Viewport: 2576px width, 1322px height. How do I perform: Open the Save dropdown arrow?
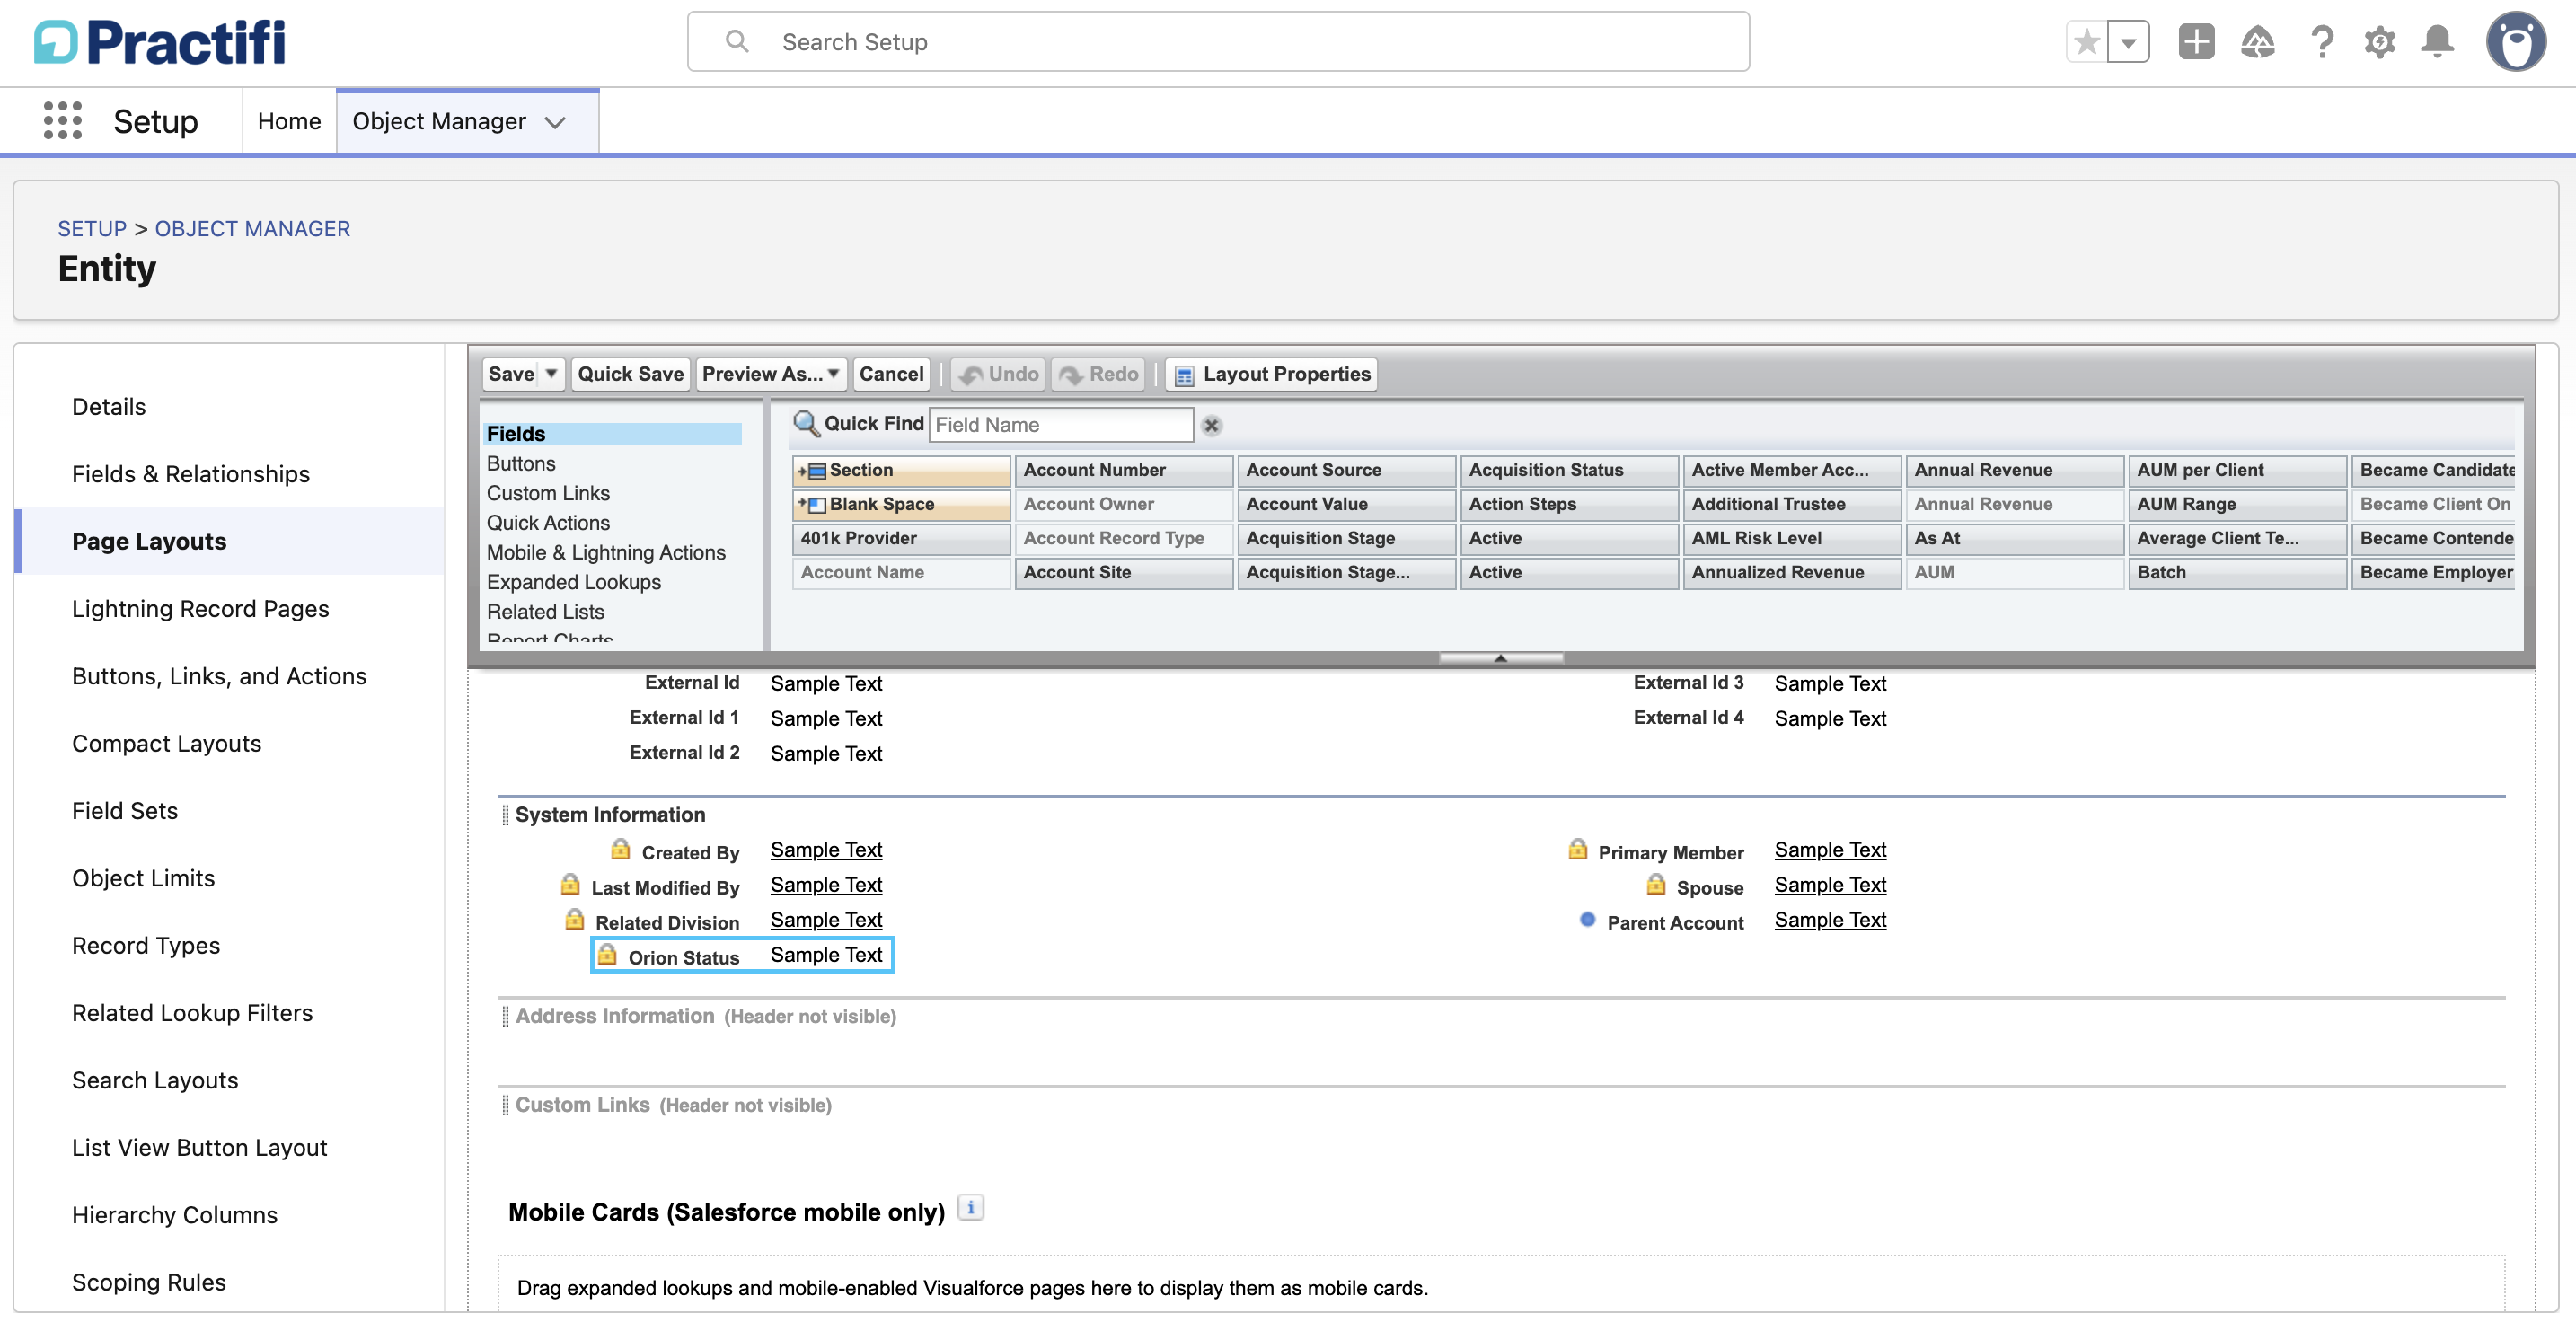[x=551, y=374]
